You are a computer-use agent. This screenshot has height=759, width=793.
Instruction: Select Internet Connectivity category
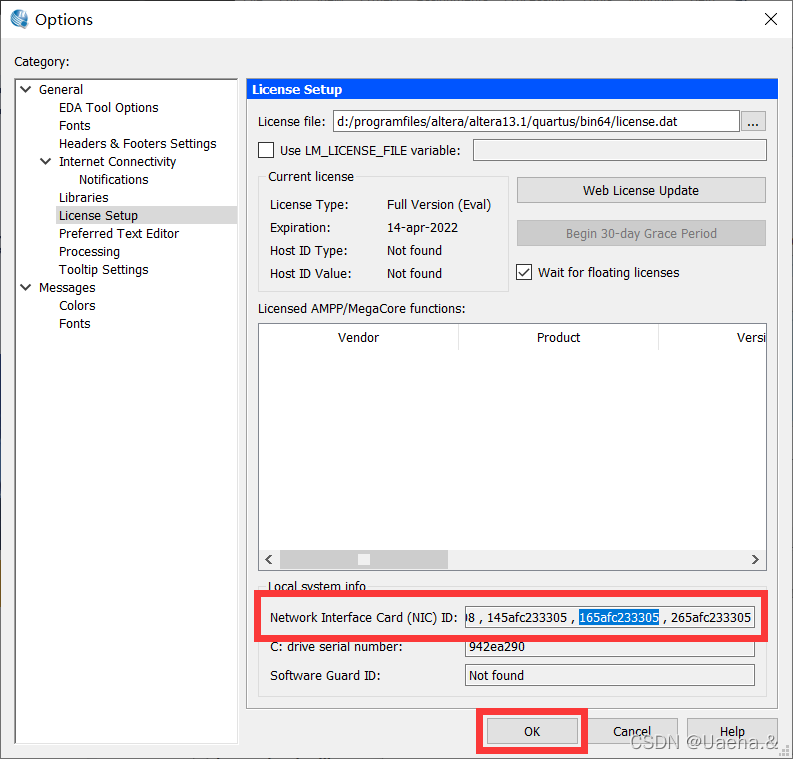click(x=117, y=162)
